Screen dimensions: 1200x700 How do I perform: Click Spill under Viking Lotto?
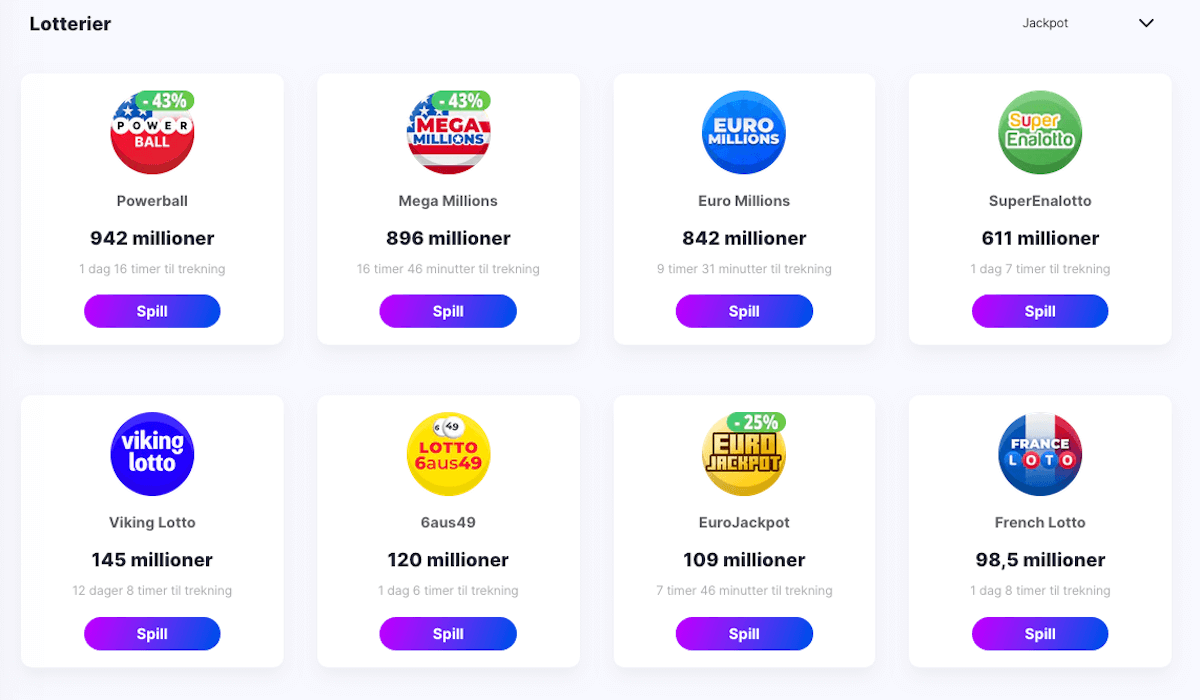pos(152,633)
